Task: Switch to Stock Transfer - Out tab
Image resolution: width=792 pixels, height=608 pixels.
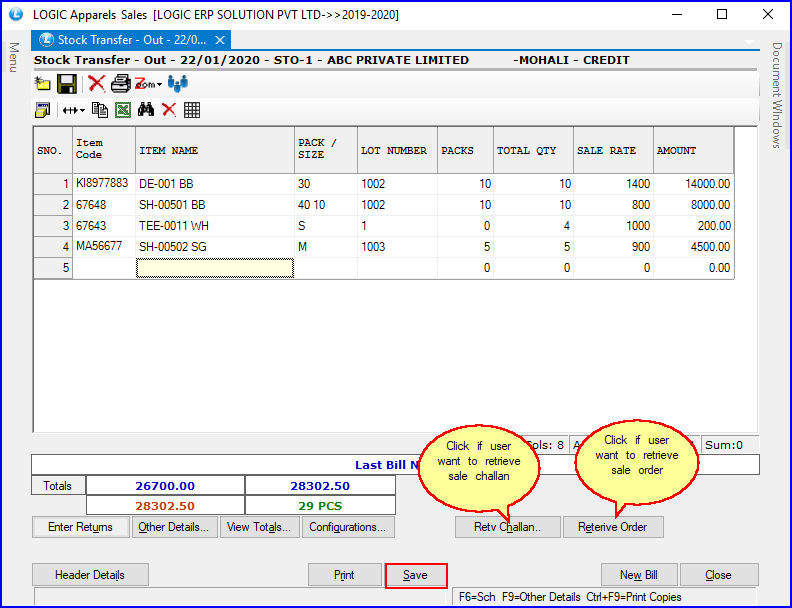Action: pos(131,40)
